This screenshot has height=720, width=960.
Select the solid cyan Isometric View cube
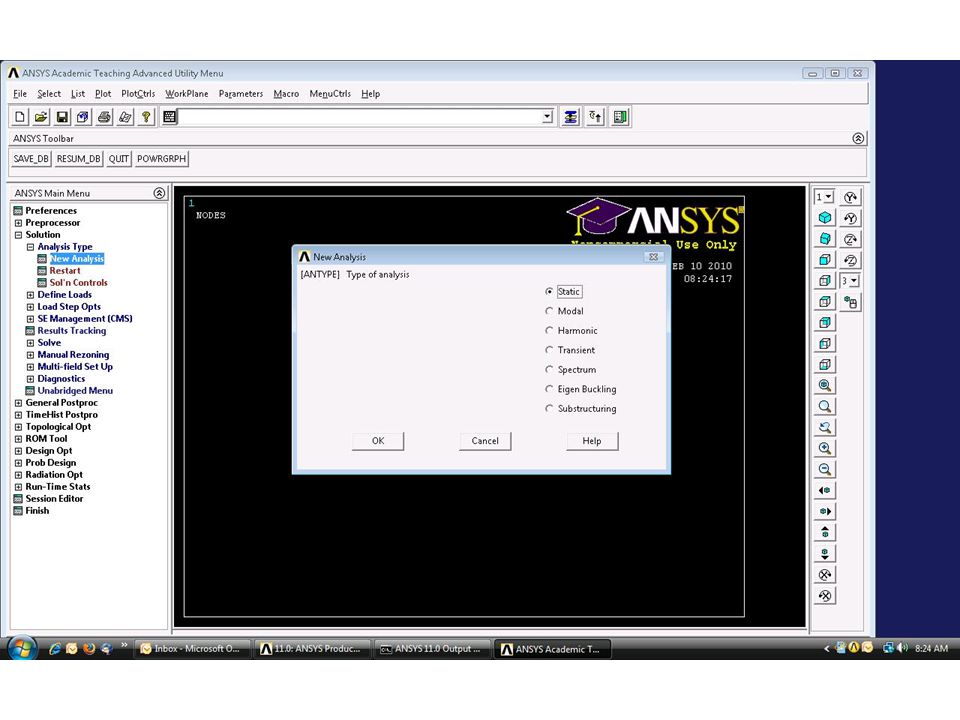(825, 218)
